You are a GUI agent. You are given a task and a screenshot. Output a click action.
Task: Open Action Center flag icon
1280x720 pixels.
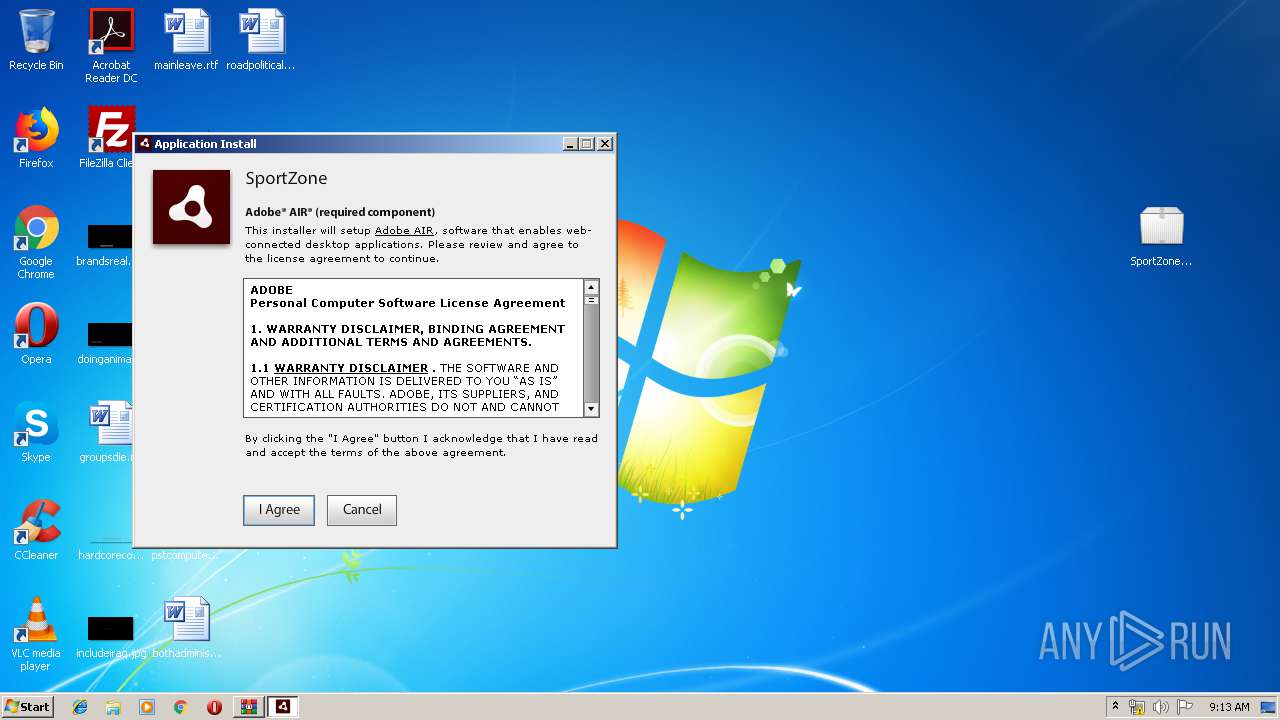pyautogui.click(x=1185, y=707)
